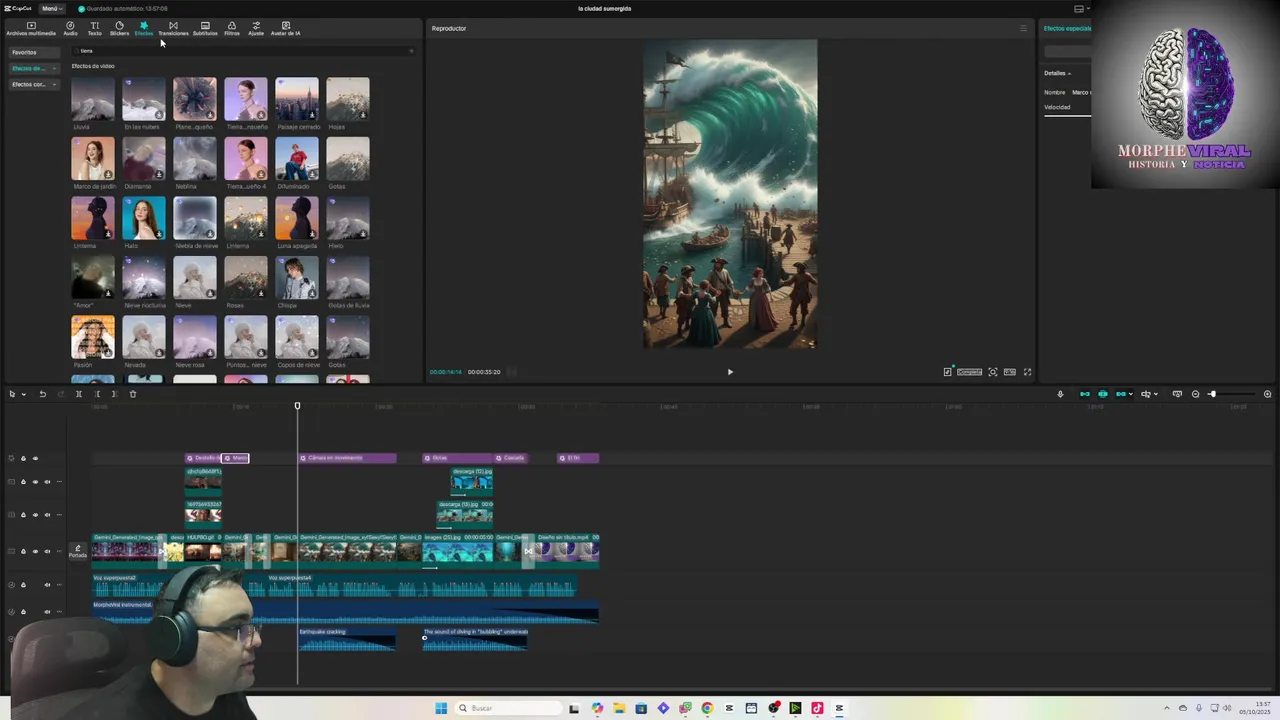Select the Niebla de nieve effect
The height and width of the screenshot is (720, 1280).
pyautogui.click(x=195, y=218)
